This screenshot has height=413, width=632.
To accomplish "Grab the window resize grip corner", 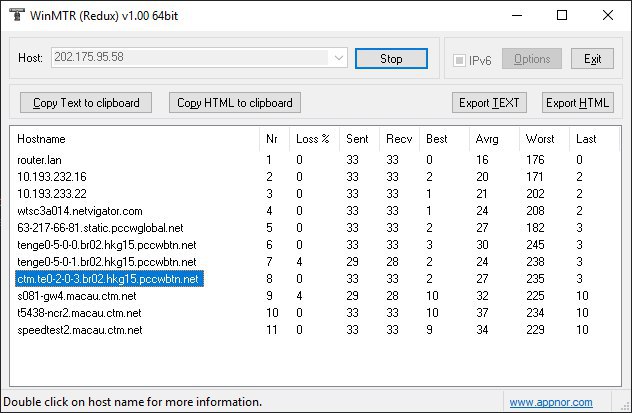I will coord(626,407).
